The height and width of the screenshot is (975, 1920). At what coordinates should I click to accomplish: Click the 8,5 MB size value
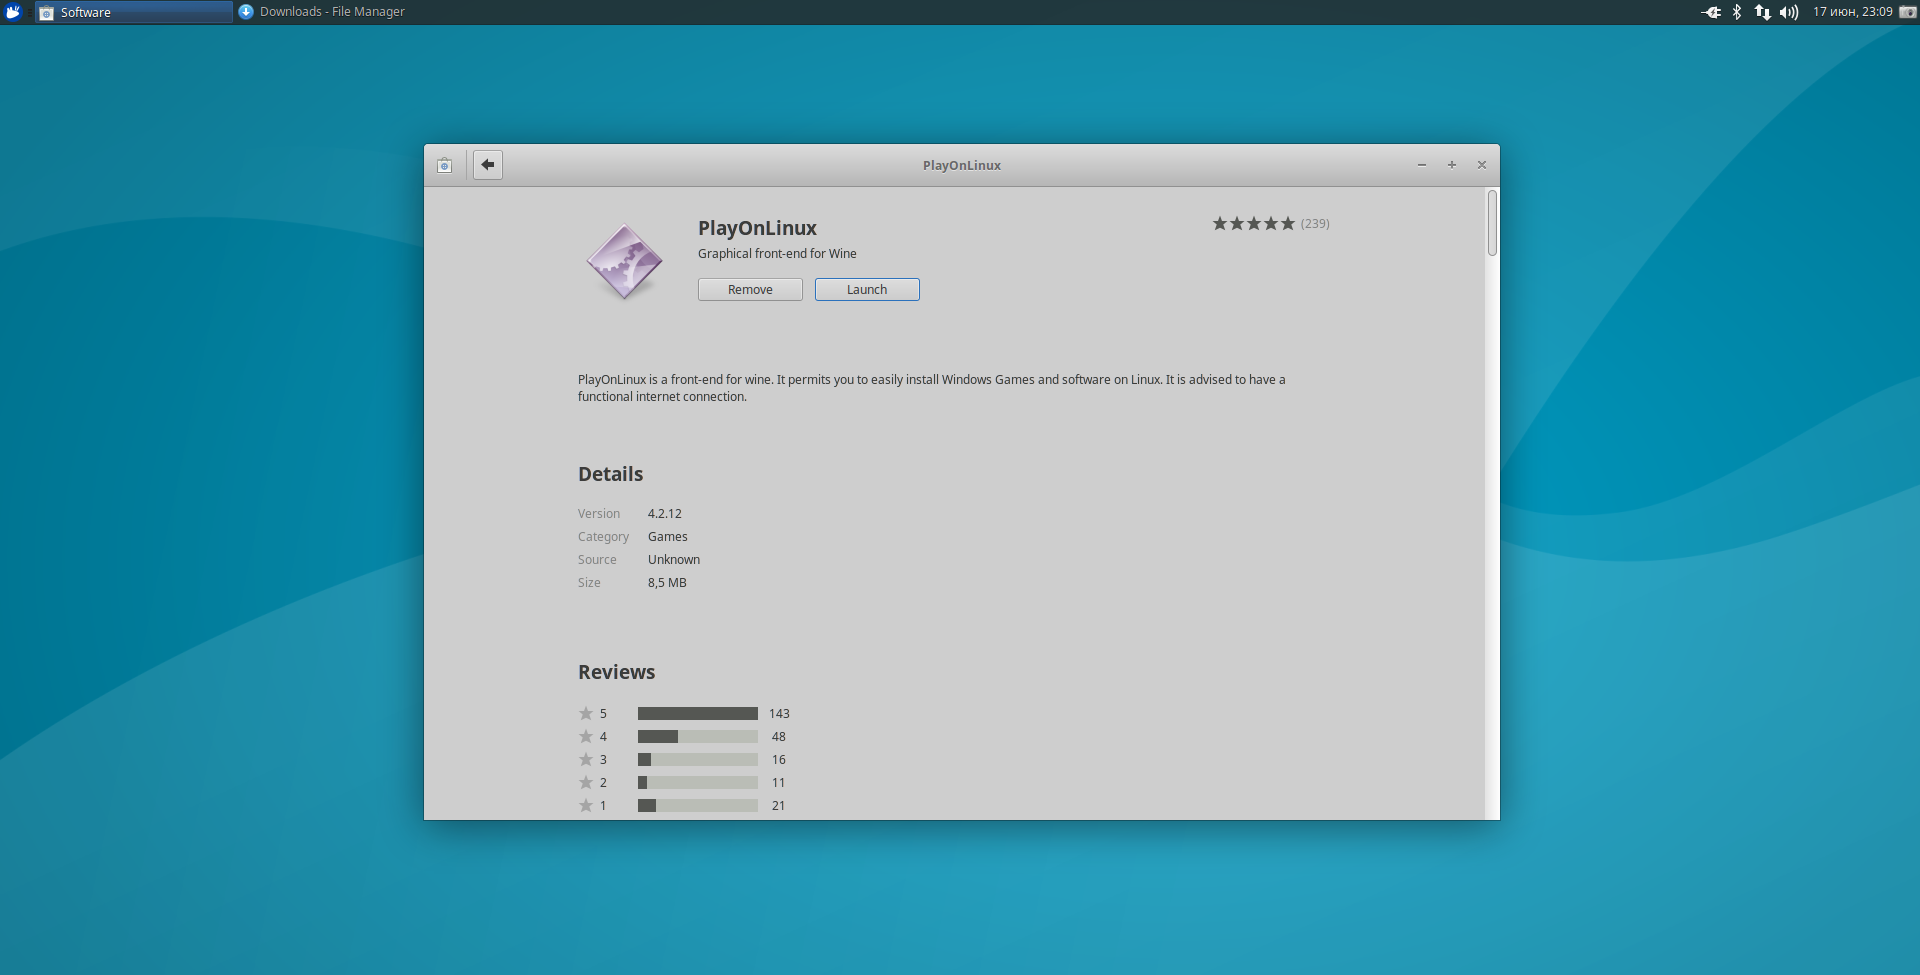pos(667,583)
